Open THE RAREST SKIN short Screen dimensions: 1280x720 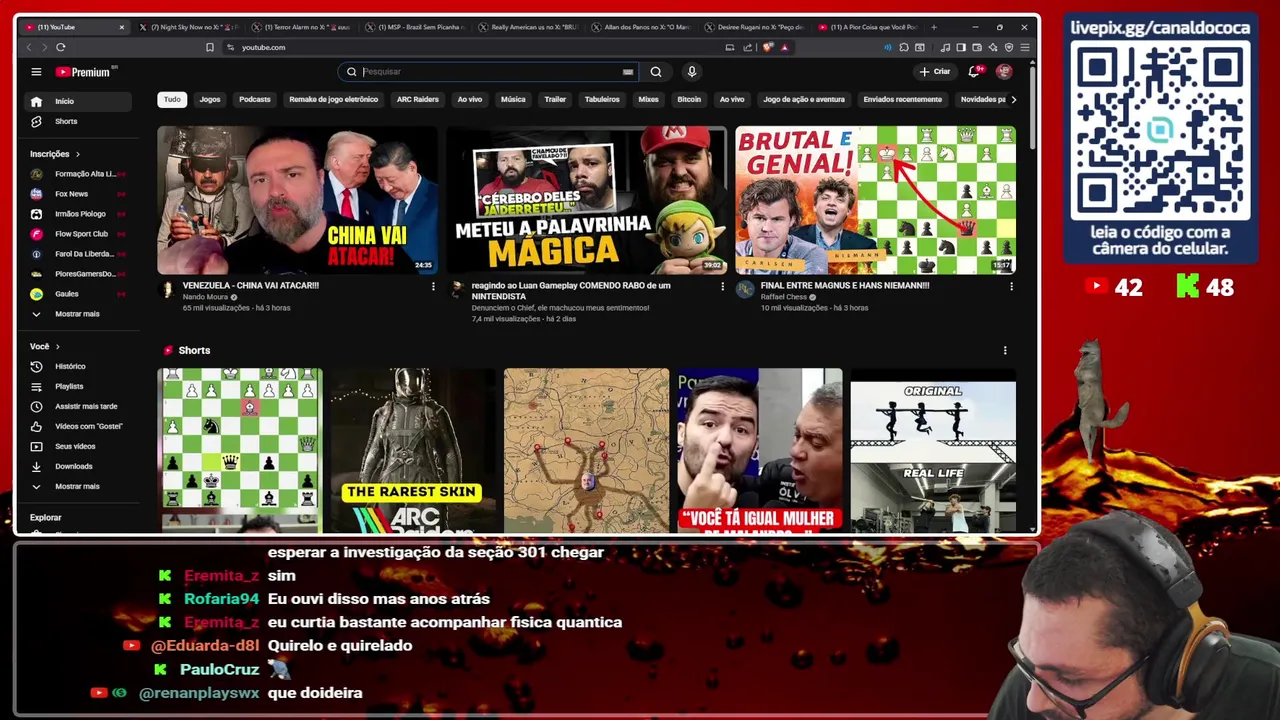(413, 450)
